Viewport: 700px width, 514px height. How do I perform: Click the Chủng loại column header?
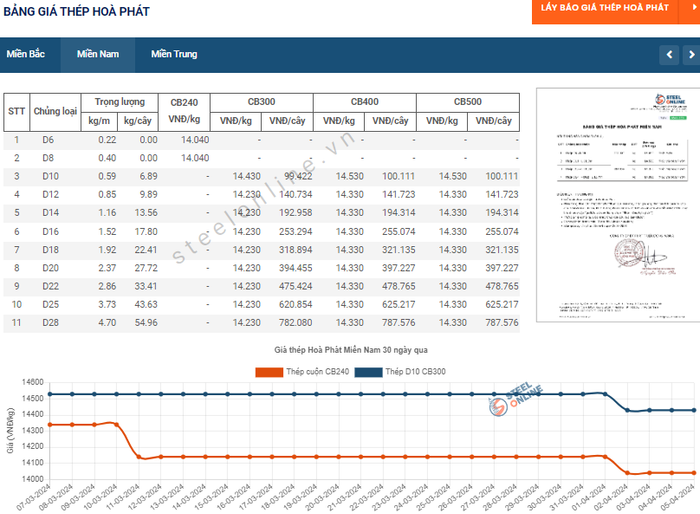pyautogui.click(x=55, y=112)
